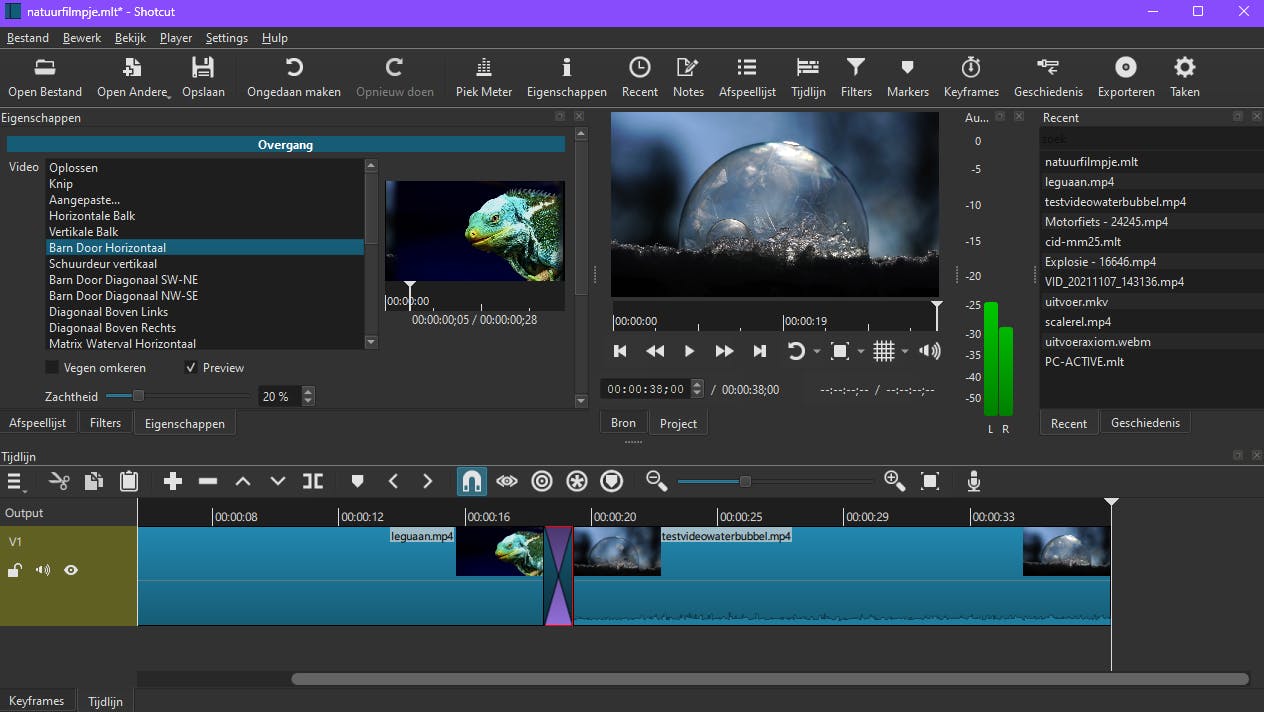The width and height of the screenshot is (1264, 712).
Task: Toggle timeline snapping magnet icon
Action: (x=471, y=481)
